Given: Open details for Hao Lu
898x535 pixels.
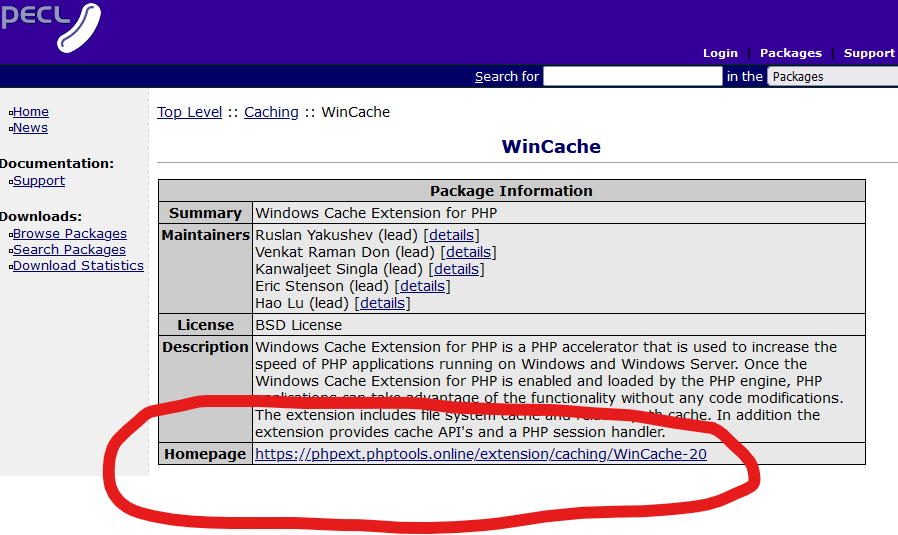Looking at the screenshot, I should pos(383,303).
